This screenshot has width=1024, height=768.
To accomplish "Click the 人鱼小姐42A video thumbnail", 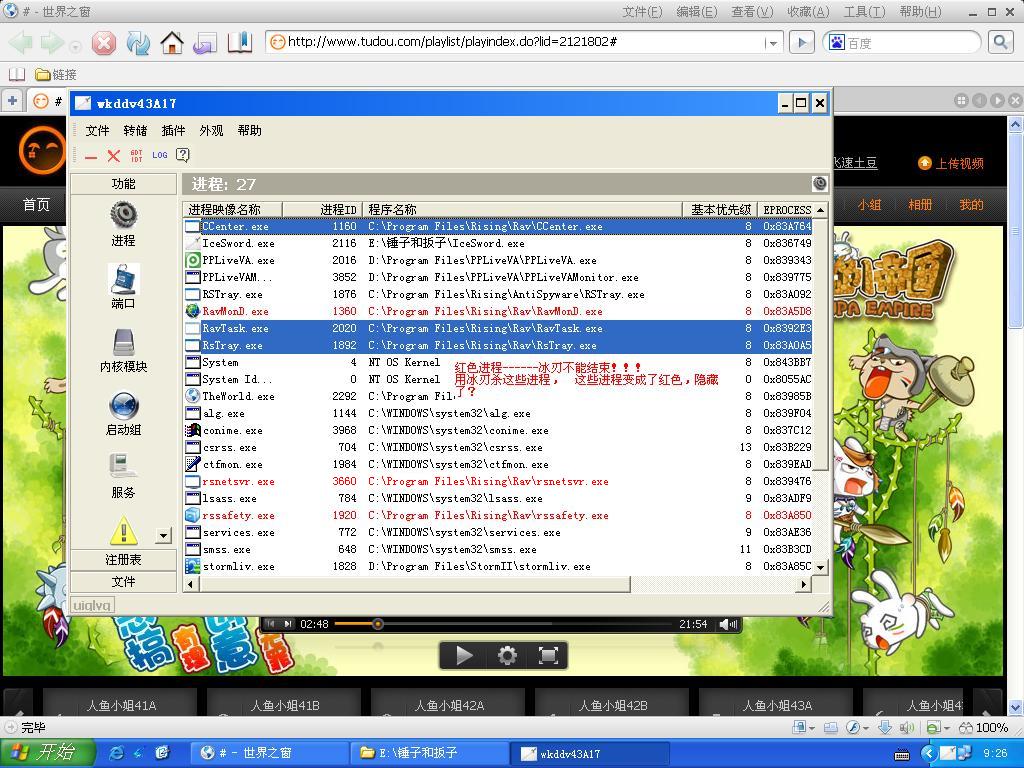I will (x=449, y=705).
